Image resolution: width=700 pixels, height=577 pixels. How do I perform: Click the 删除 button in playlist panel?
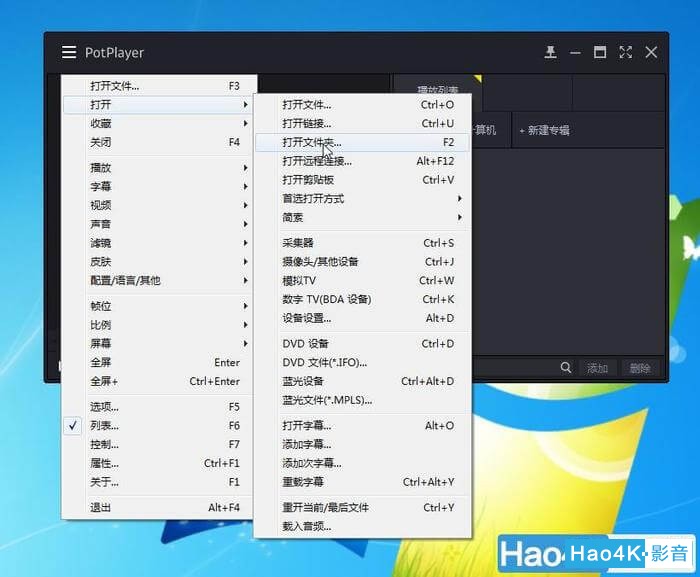click(x=639, y=368)
